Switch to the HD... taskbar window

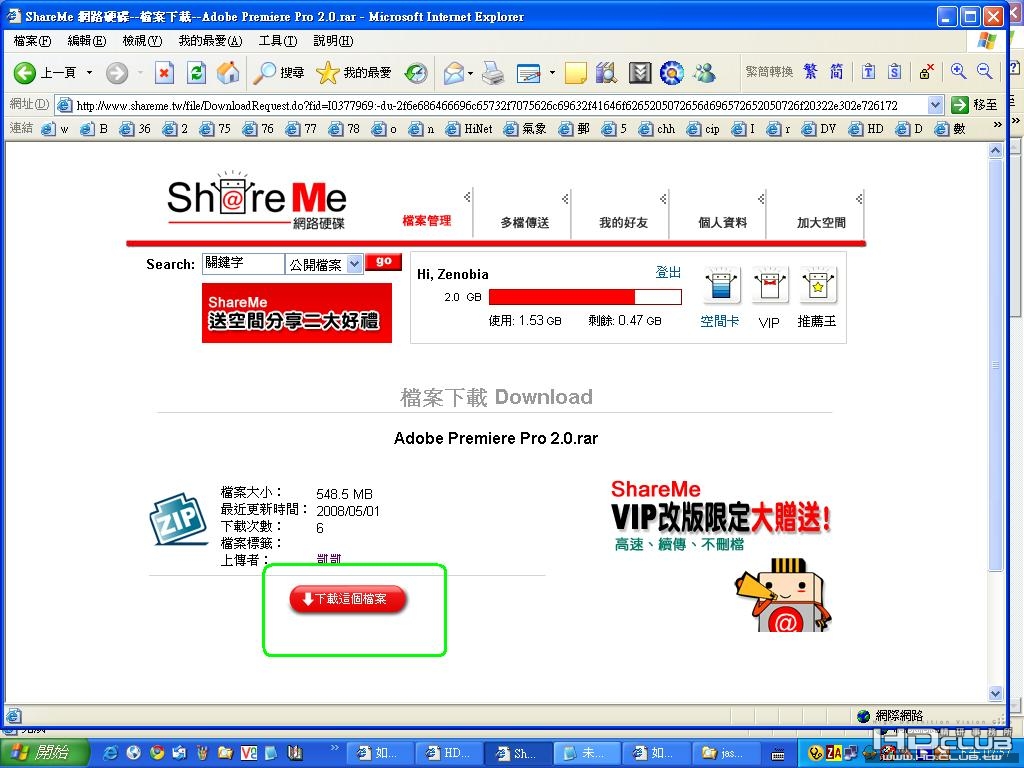tap(449, 753)
